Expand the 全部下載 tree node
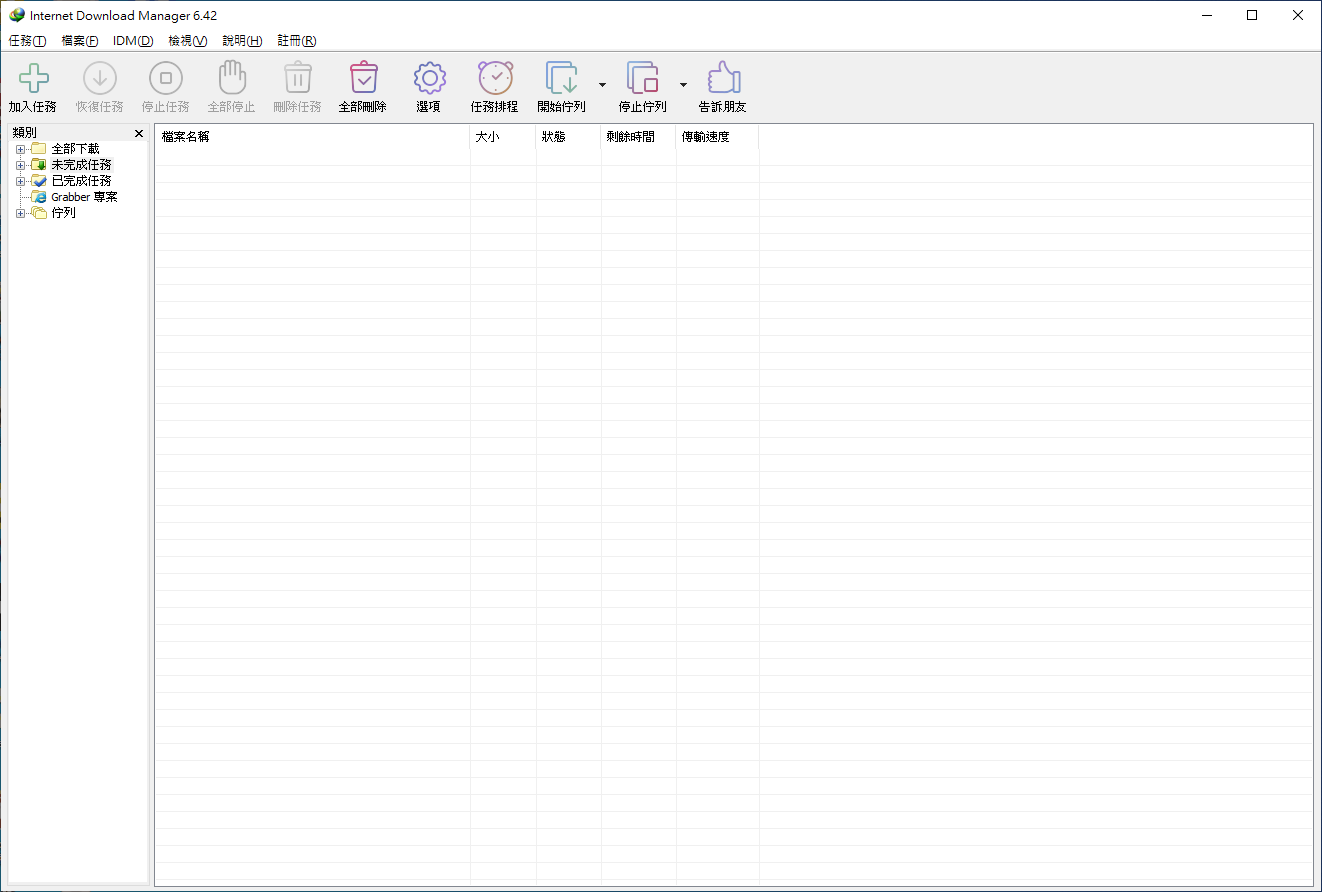Screen dimensions: 1322x892 (20, 149)
